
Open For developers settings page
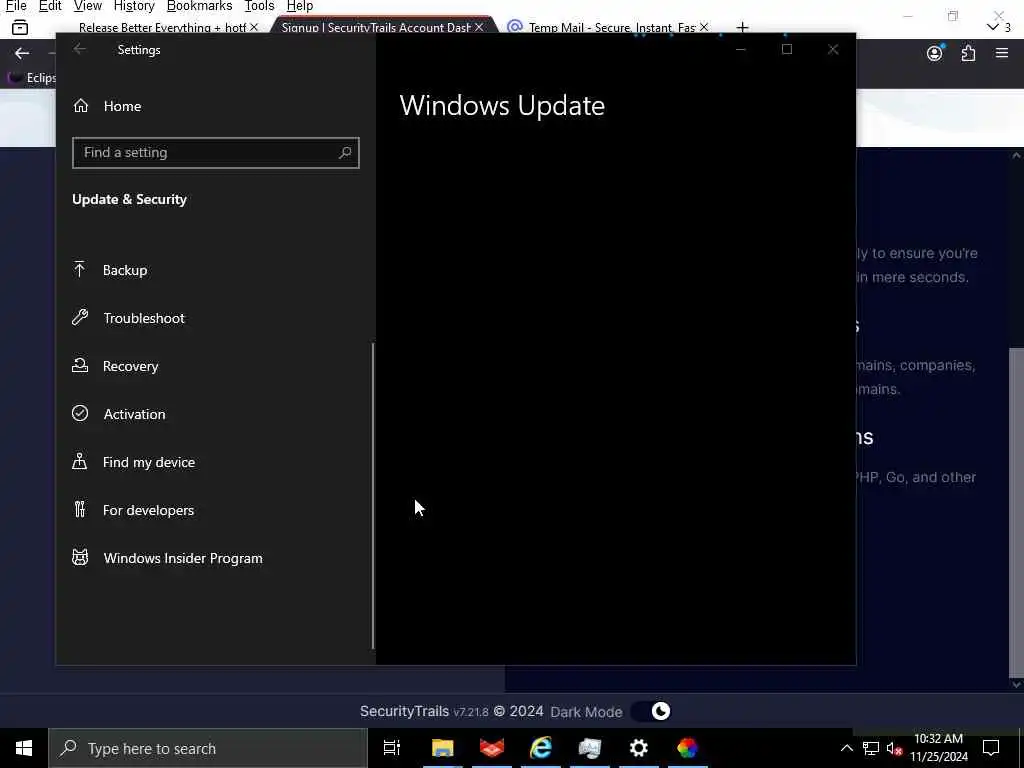pos(148,510)
